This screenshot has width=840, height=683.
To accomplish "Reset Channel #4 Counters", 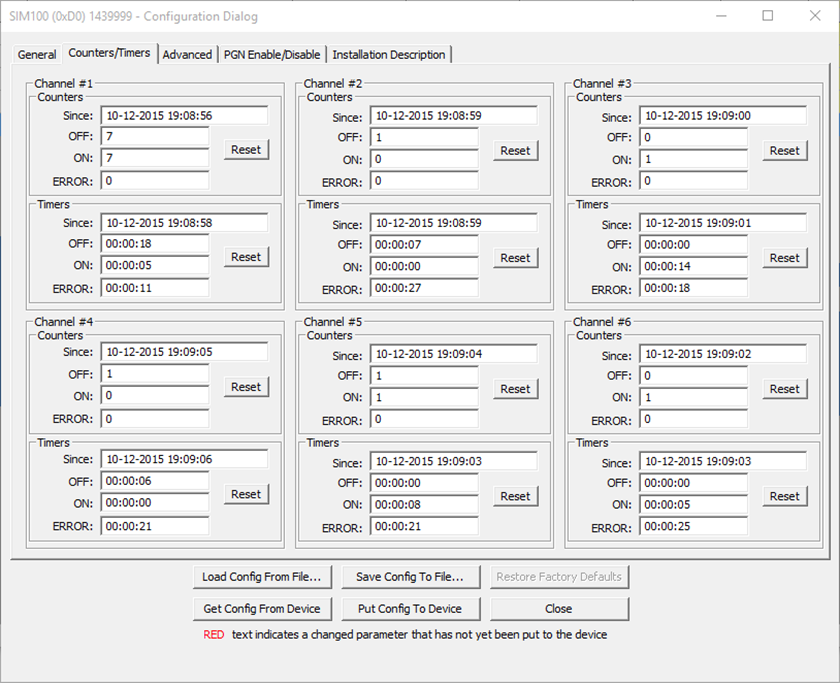I will tap(246, 387).
